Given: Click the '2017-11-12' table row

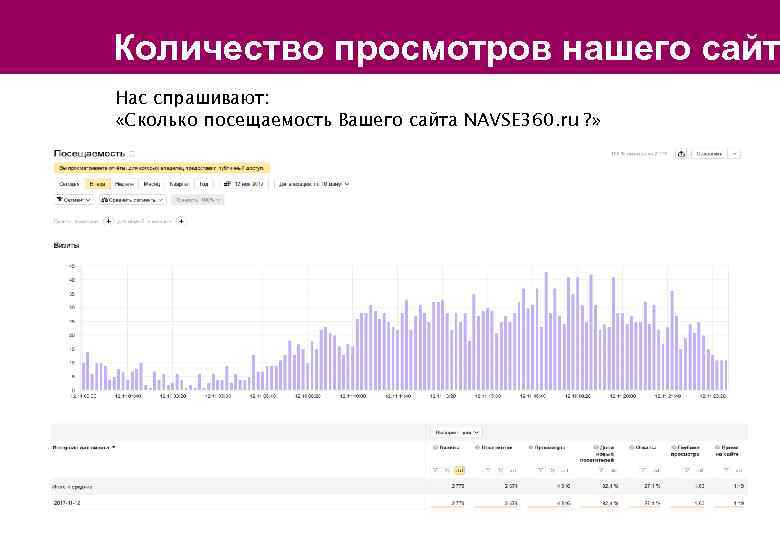Looking at the screenshot, I should [399, 503].
